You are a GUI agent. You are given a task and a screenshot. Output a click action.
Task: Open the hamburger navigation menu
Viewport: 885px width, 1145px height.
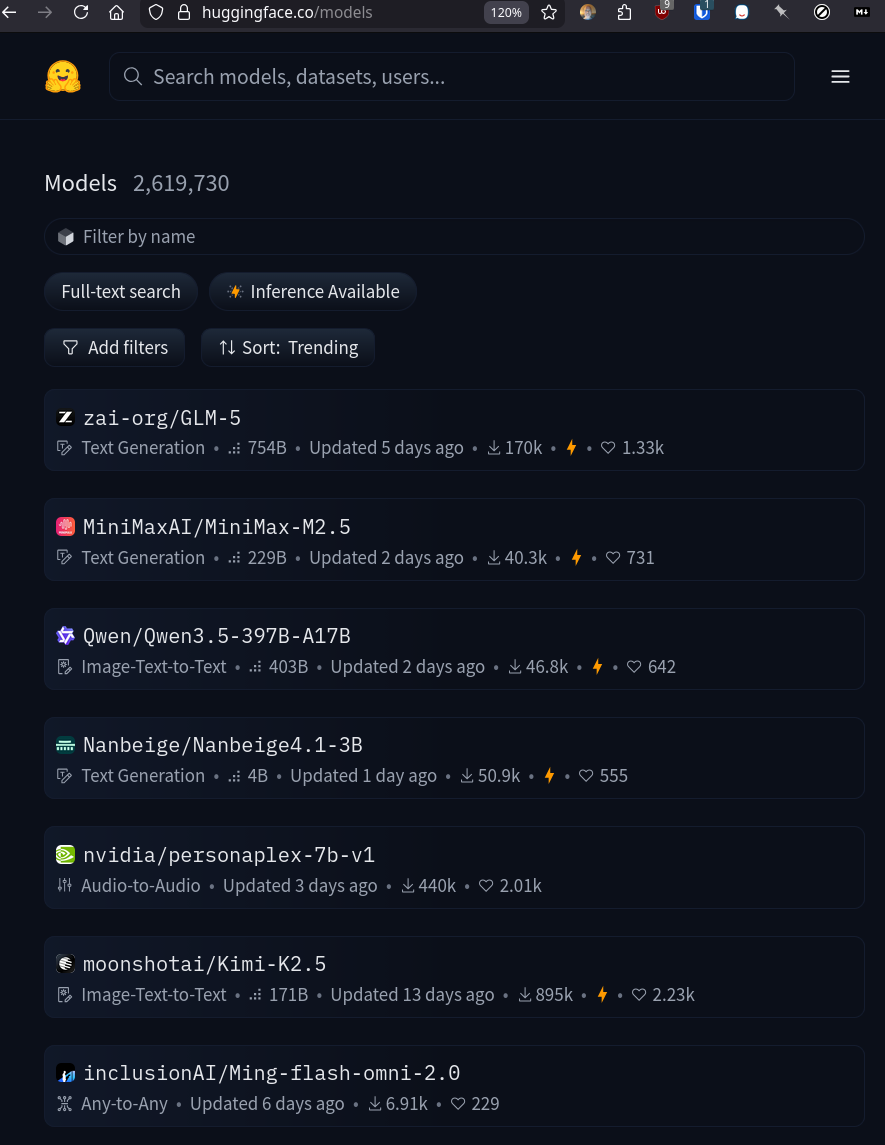pos(840,77)
